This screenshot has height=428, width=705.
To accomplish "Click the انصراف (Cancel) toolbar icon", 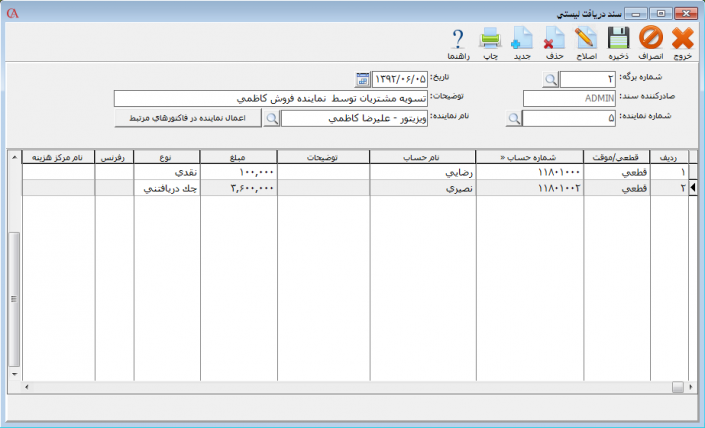I will click(x=650, y=40).
